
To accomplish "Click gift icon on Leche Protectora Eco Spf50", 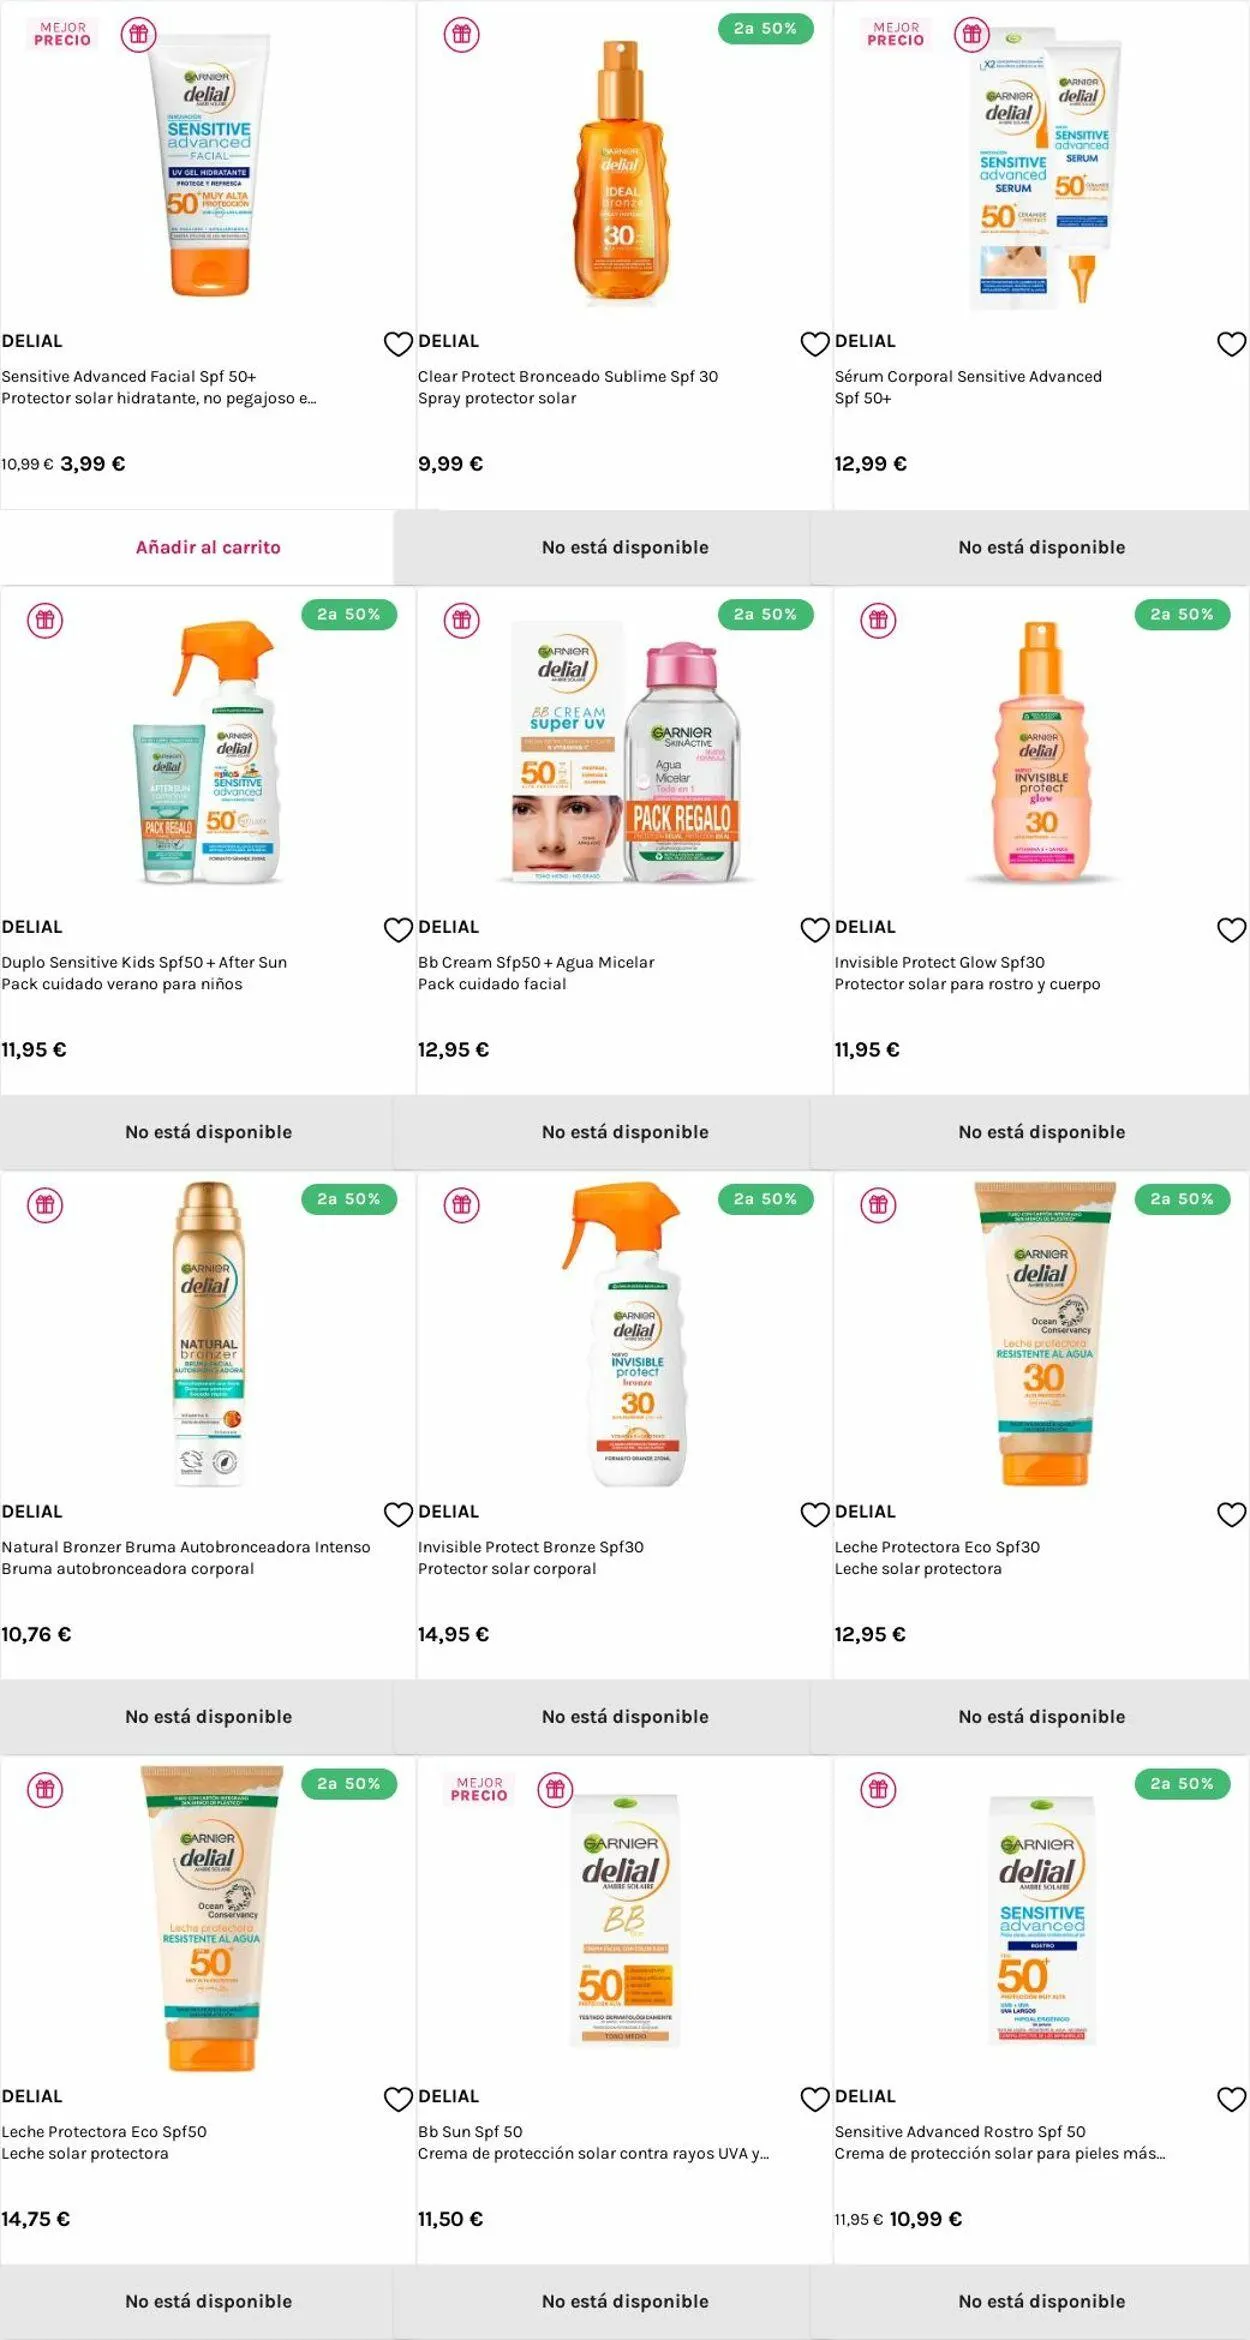I will (45, 1789).
